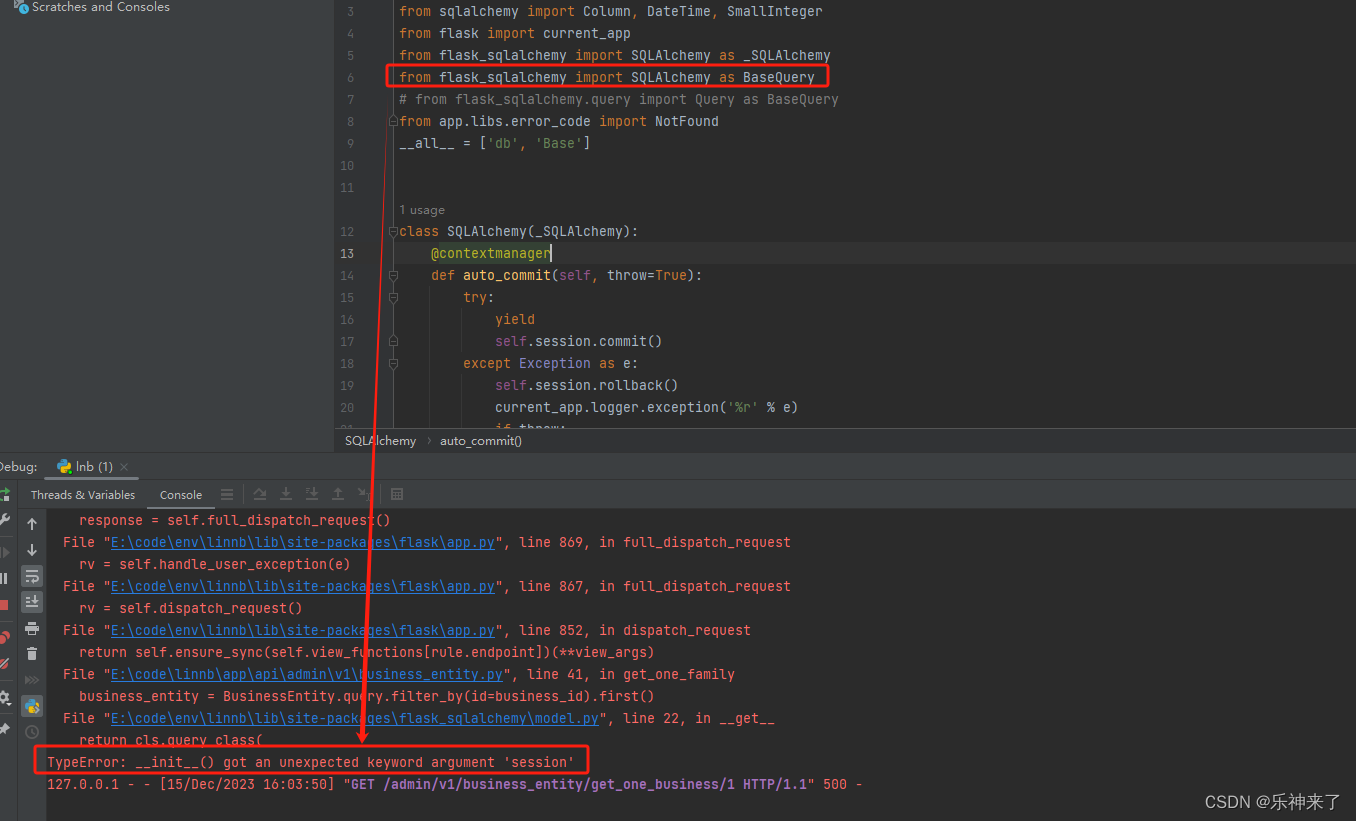Image resolution: width=1356 pixels, height=821 pixels.
Task: Place cursor on '@contextmanager' decorator
Action: pyautogui.click(x=490, y=253)
